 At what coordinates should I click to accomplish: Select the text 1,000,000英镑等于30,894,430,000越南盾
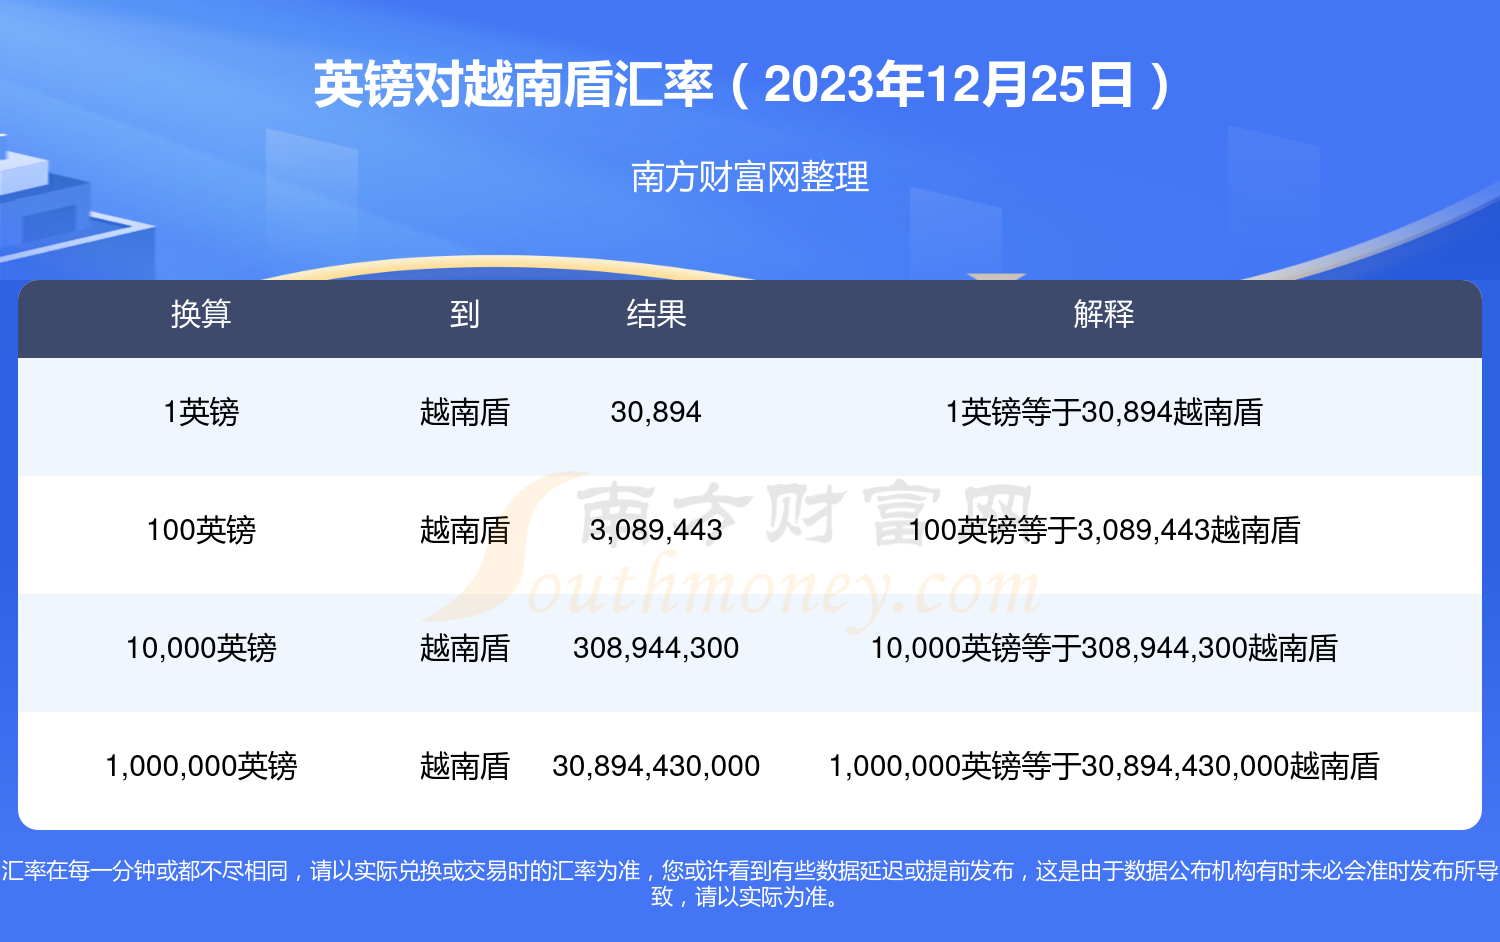[1104, 766]
